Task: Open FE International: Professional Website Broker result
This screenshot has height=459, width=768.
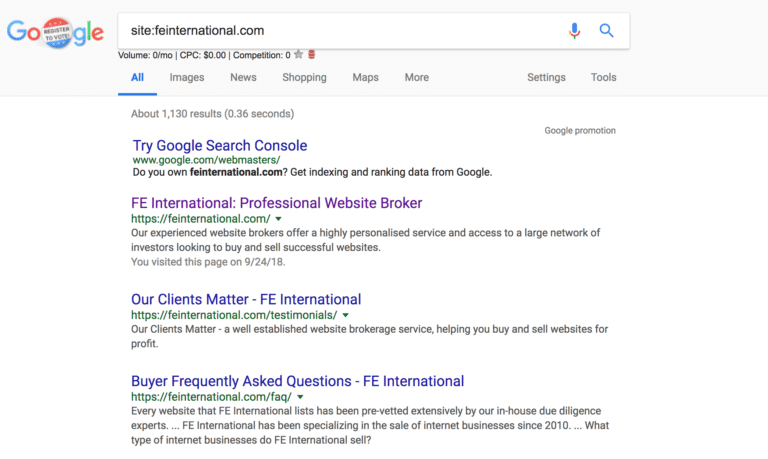Action: point(276,203)
